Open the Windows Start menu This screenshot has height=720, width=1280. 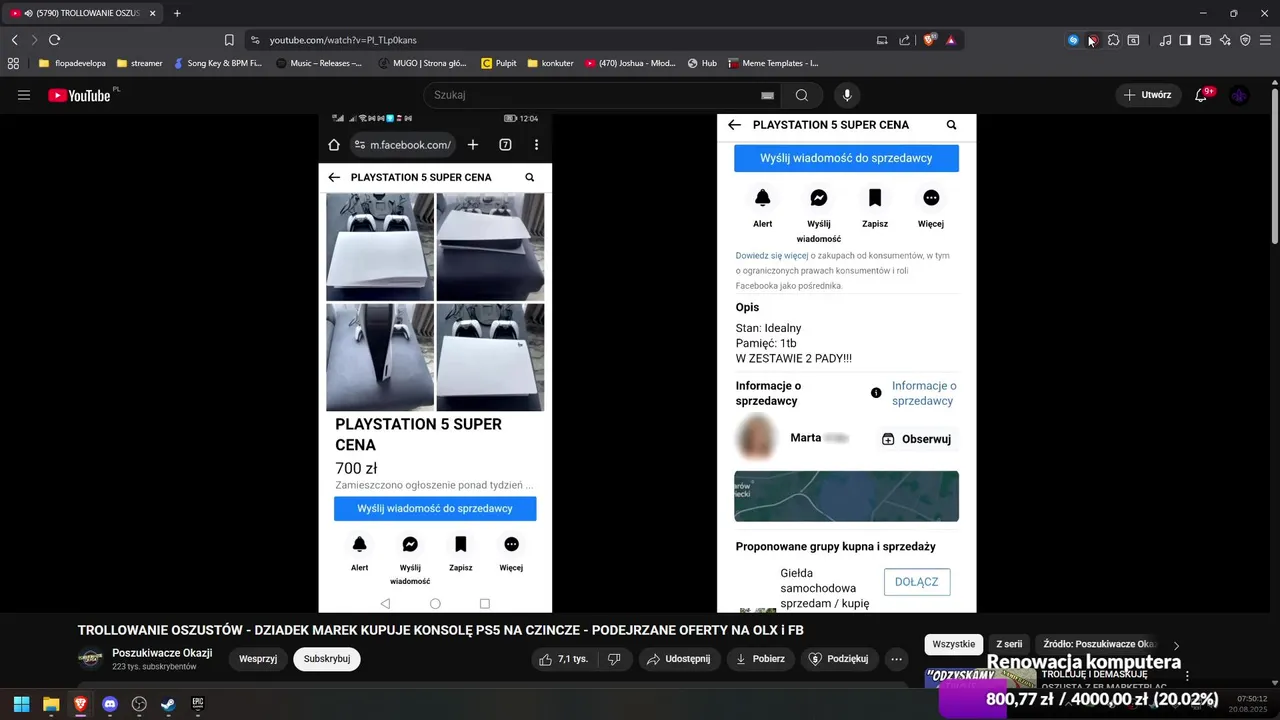[21, 704]
